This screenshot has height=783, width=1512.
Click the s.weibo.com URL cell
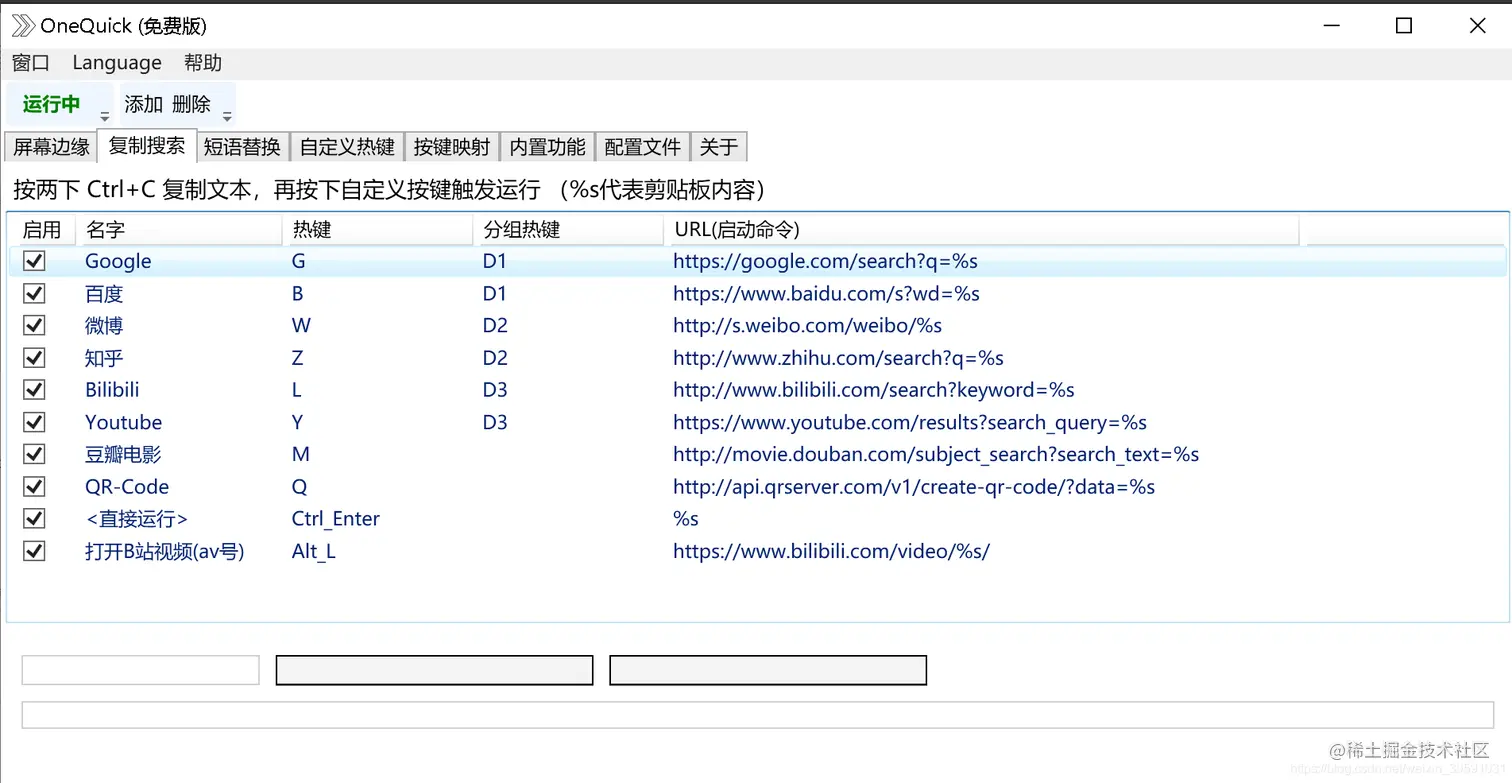click(x=807, y=326)
